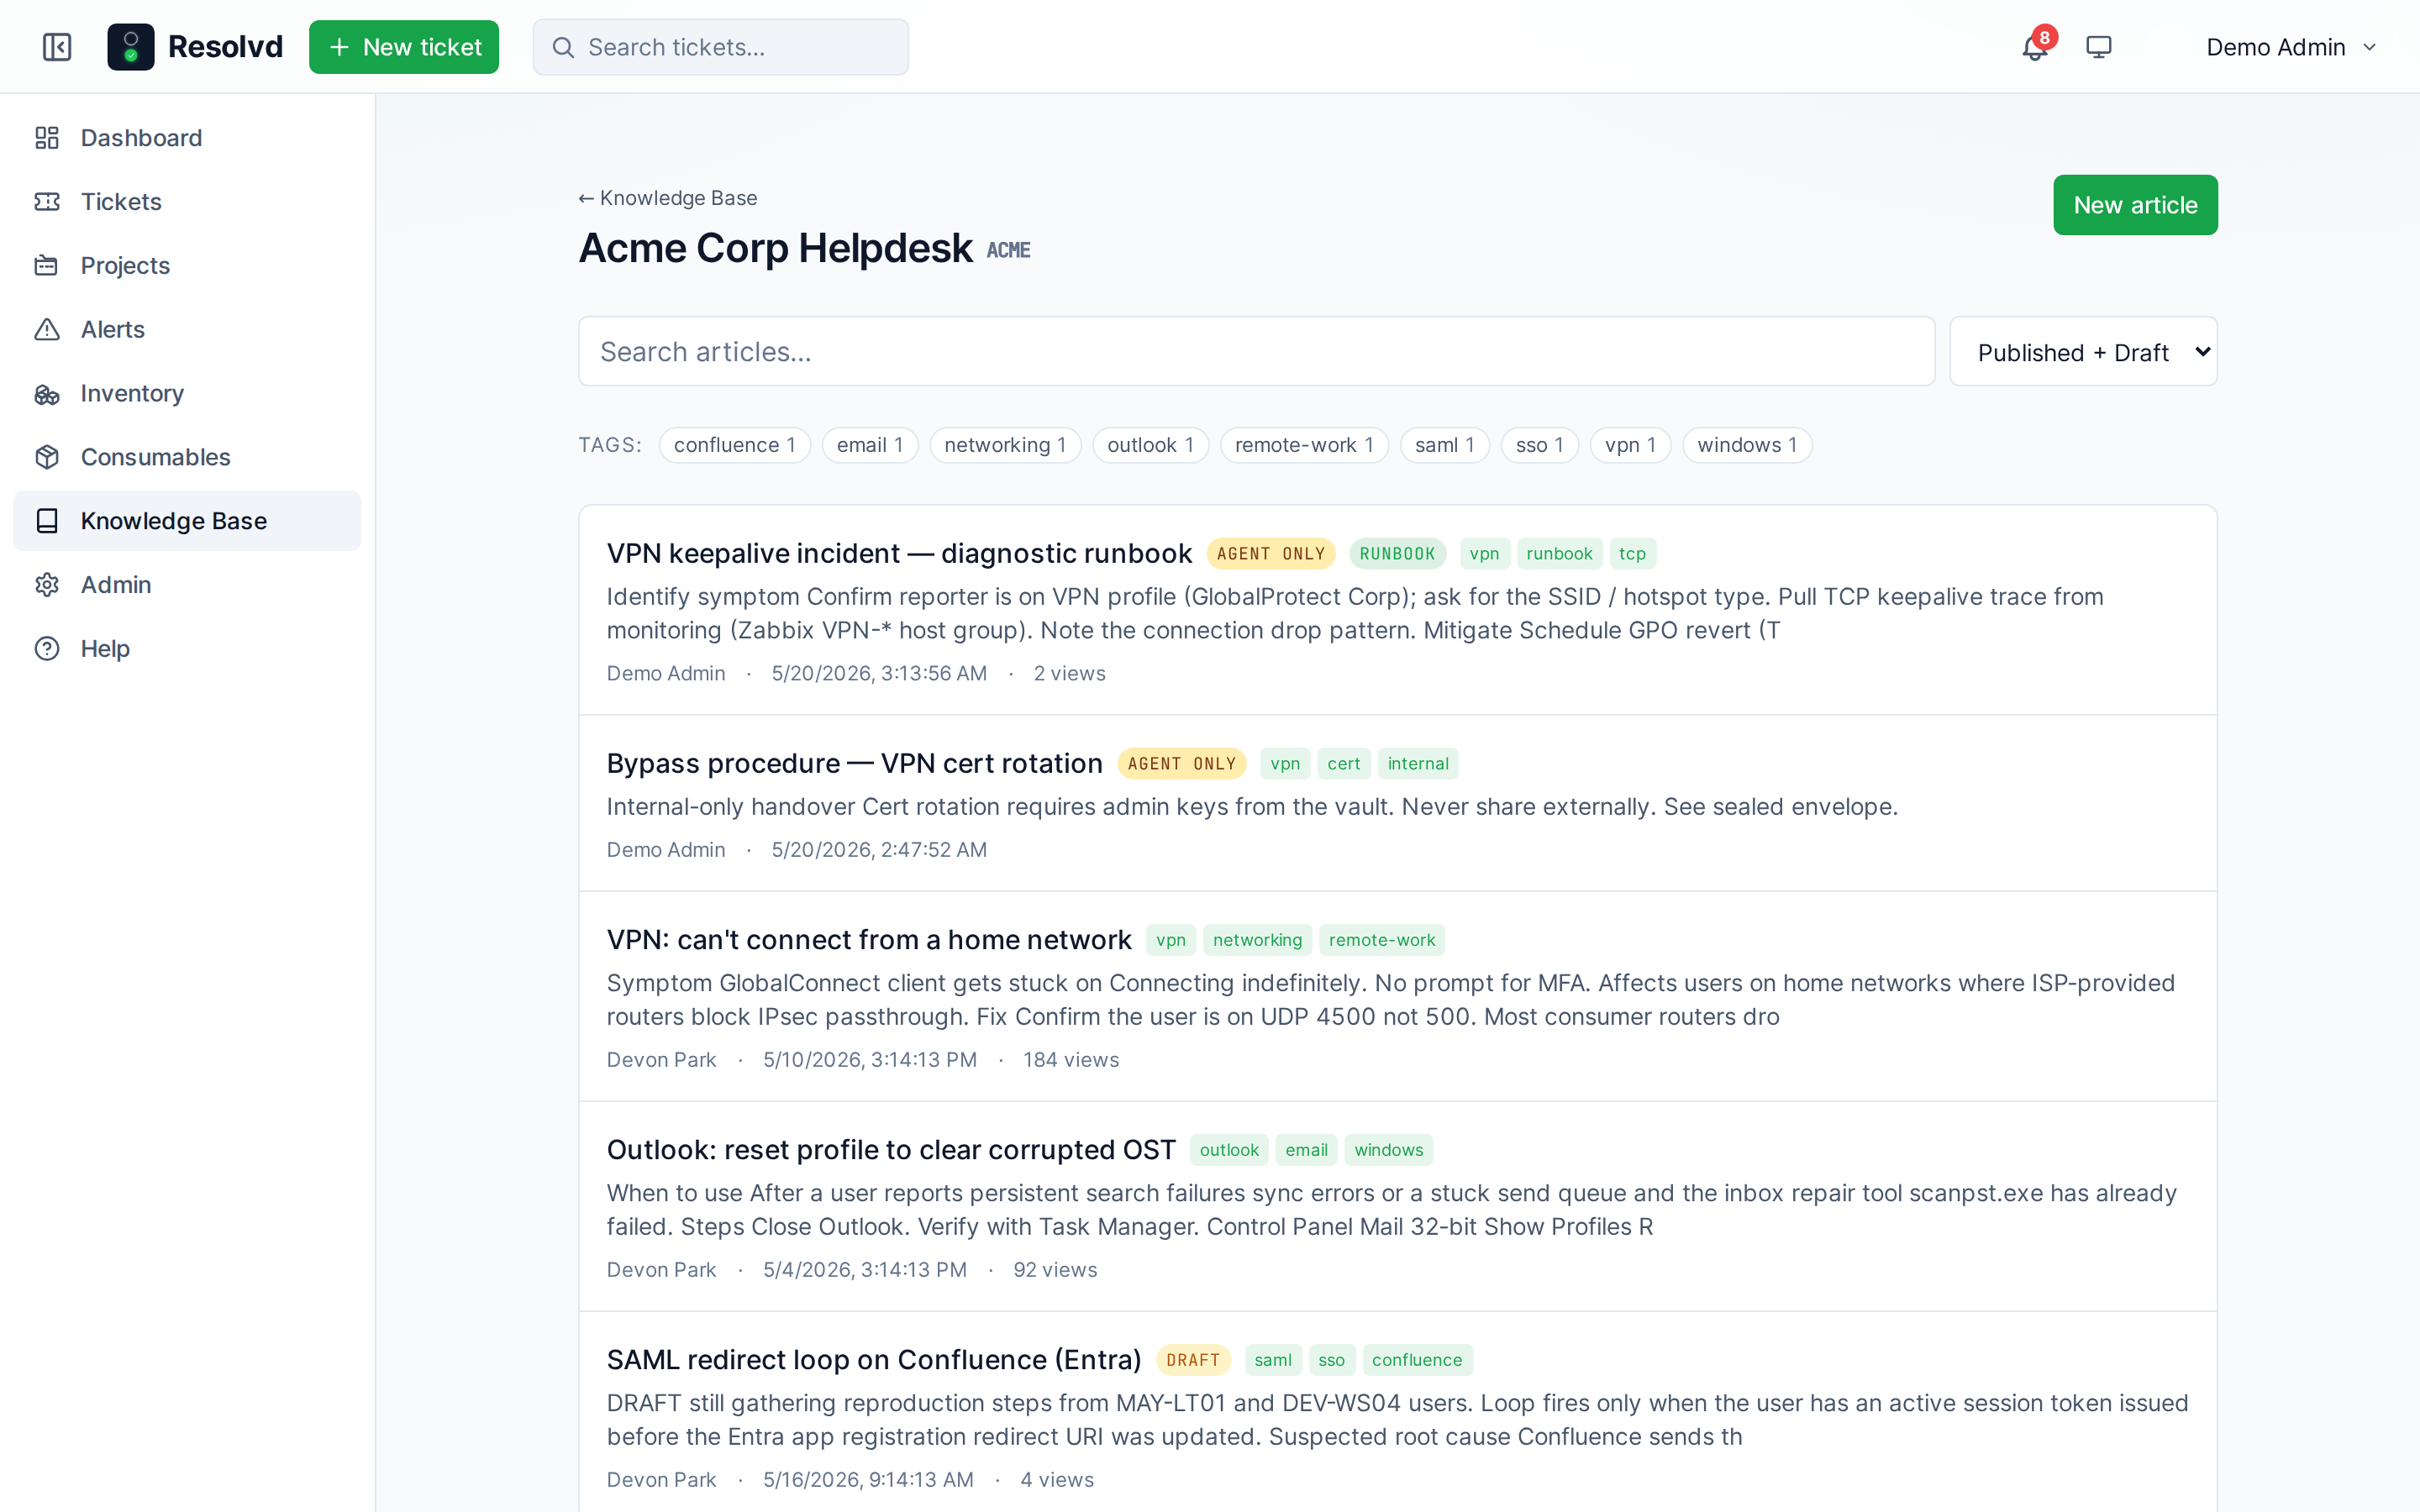Open the Published + Draft filter dropdown

pyautogui.click(x=2083, y=352)
